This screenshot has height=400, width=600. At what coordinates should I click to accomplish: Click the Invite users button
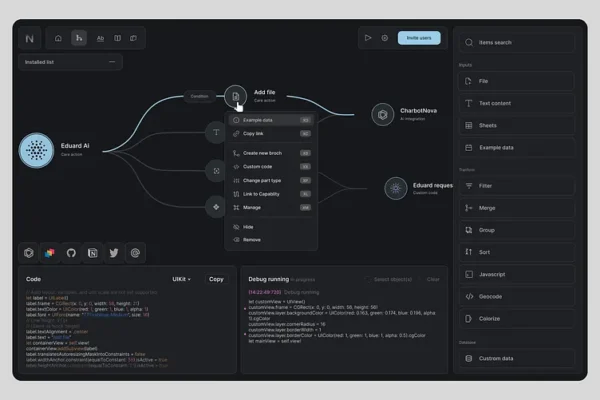click(419, 38)
